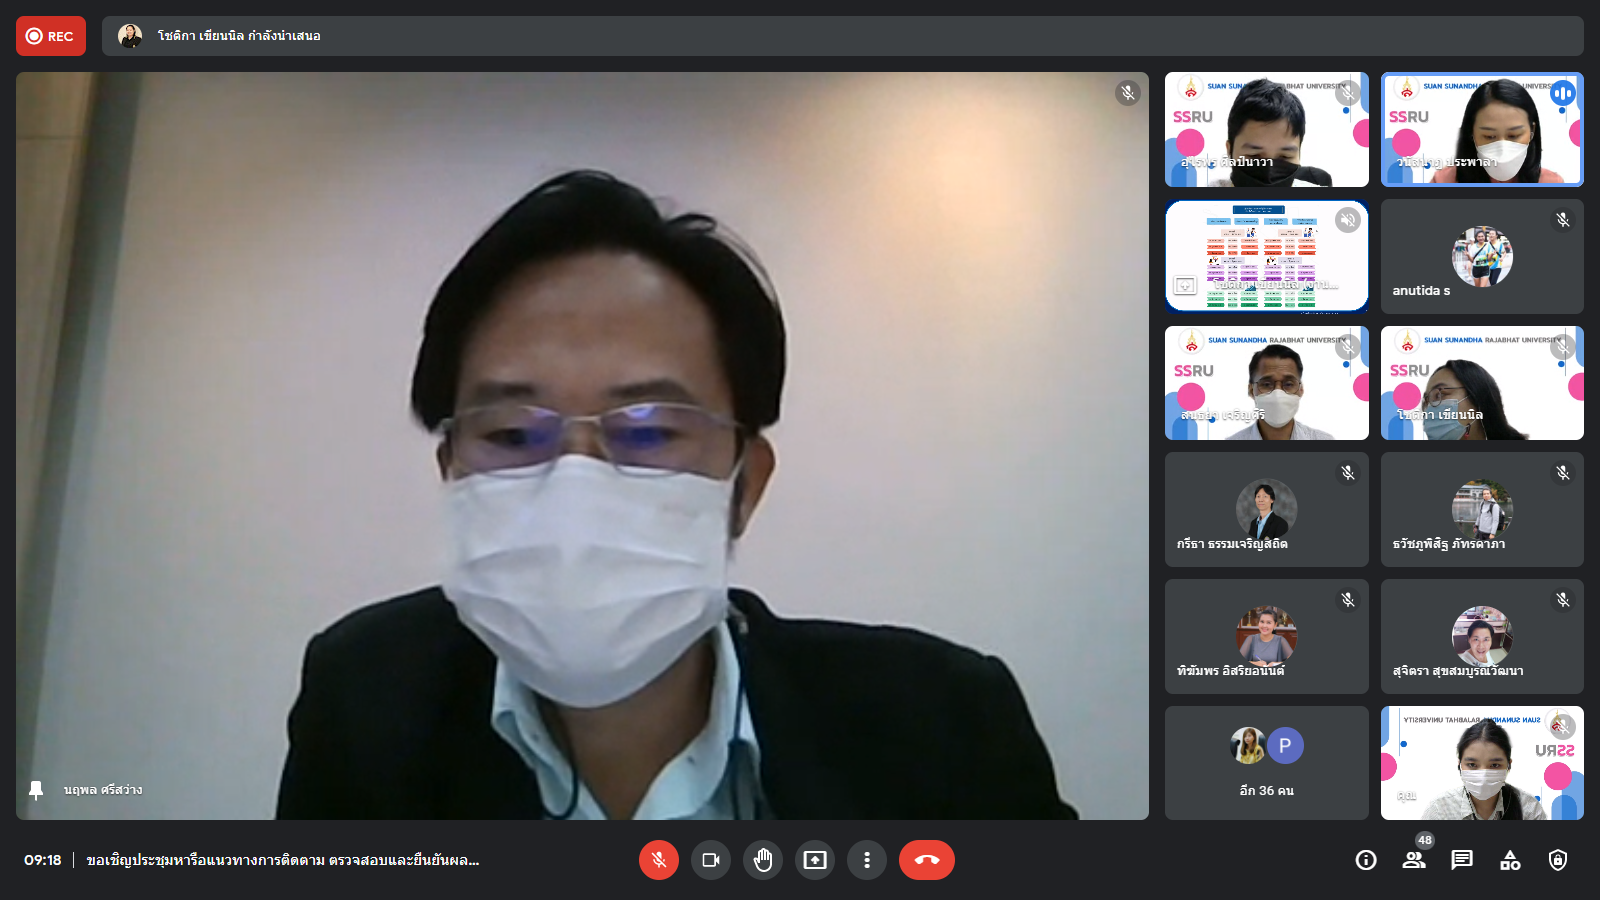This screenshot has width=1600, height=900.
Task: Leave the call with the red hang-up button
Action: tap(926, 860)
